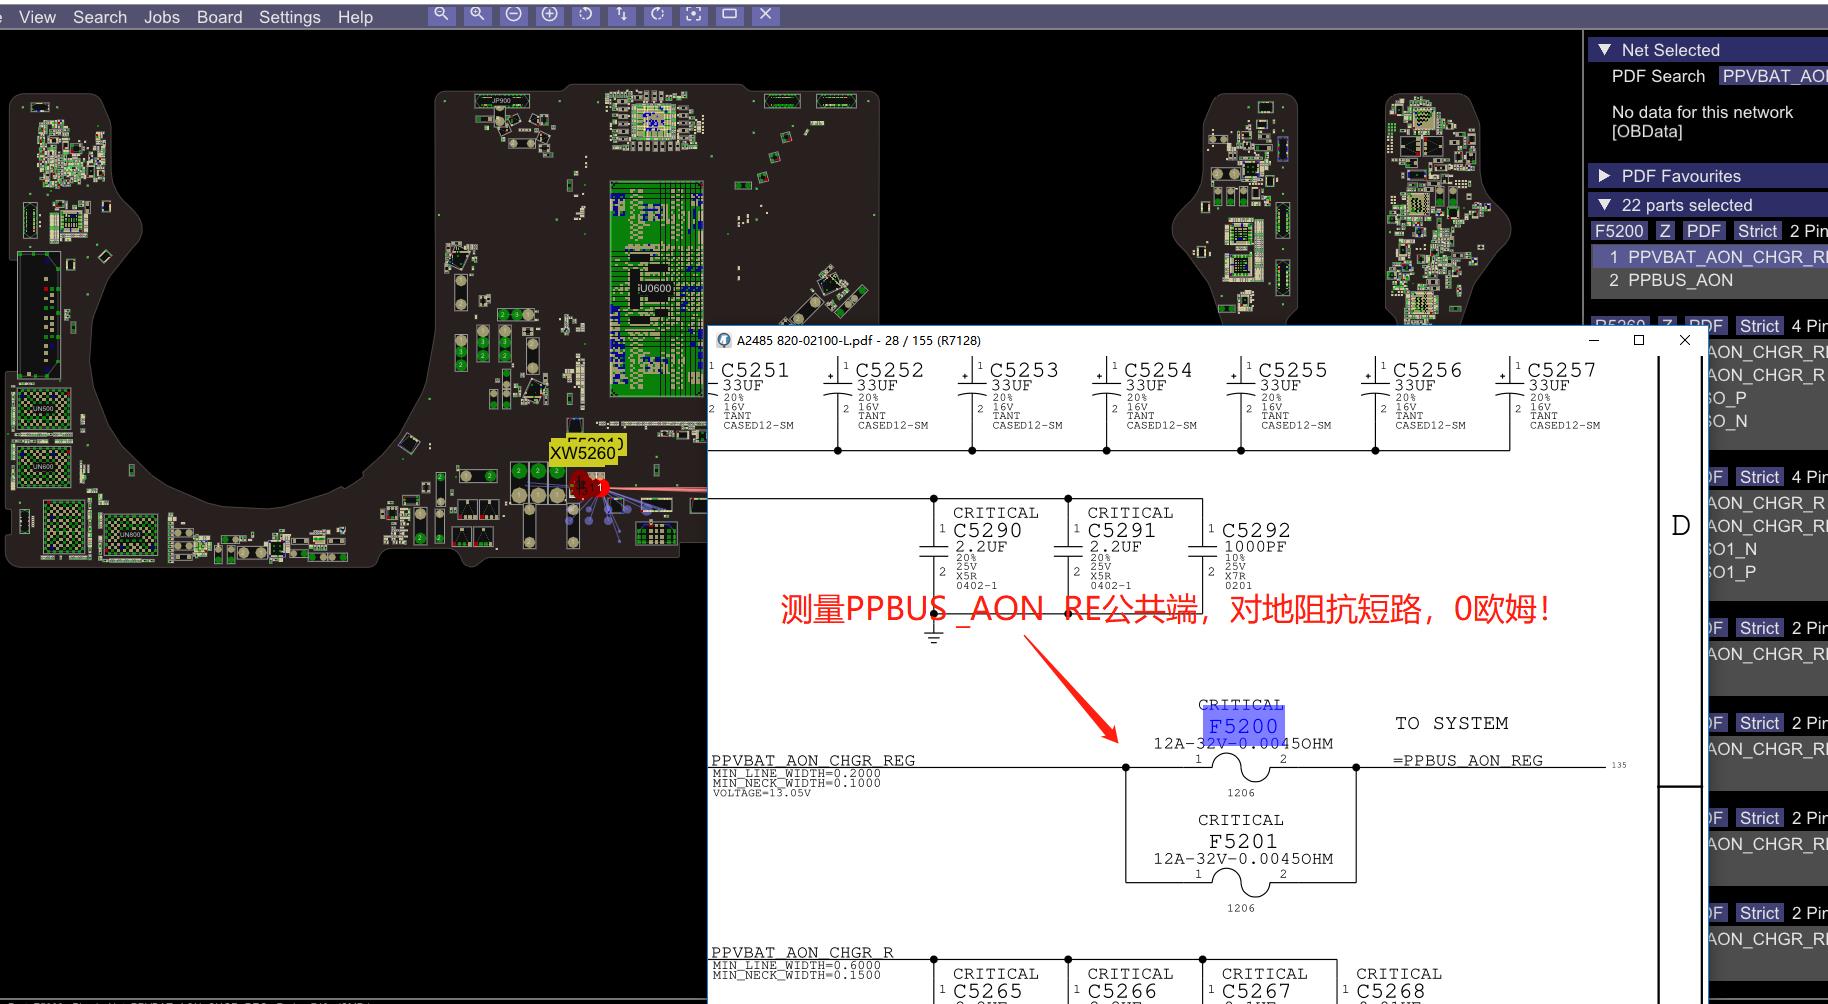Open the Board menu
The height and width of the screenshot is (1004, 1828).
pyautogui.click(x=219, y=17)
